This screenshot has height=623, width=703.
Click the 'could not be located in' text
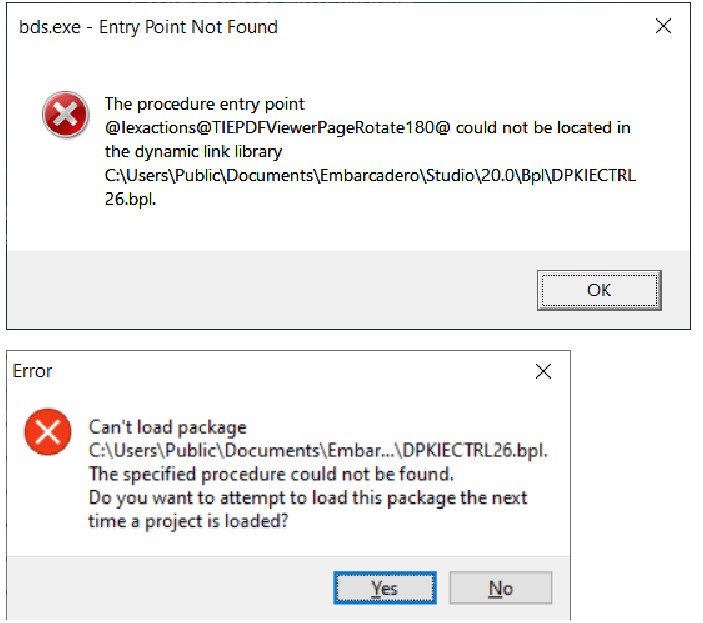point(543,128)
